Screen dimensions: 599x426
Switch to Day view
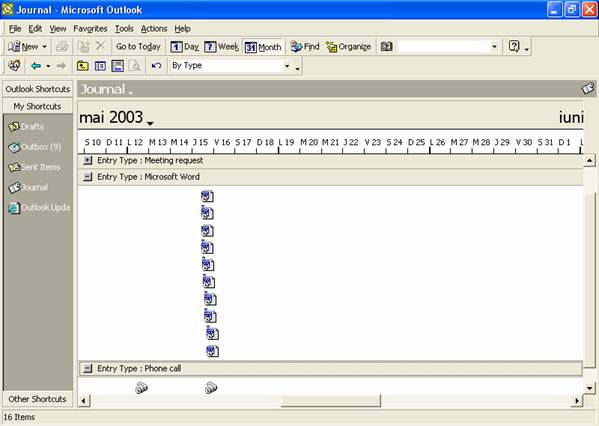(x=185, y=47)
